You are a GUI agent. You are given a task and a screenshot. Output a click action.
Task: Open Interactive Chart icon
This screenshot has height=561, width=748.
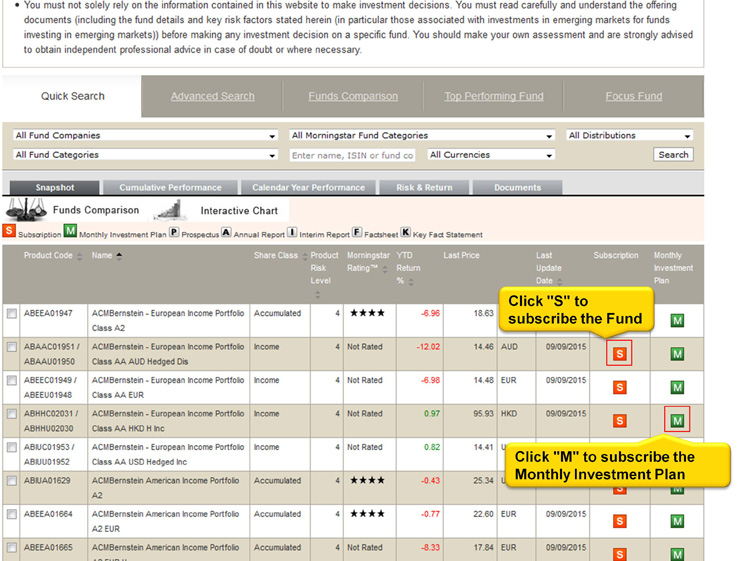[x=170, y=210]
